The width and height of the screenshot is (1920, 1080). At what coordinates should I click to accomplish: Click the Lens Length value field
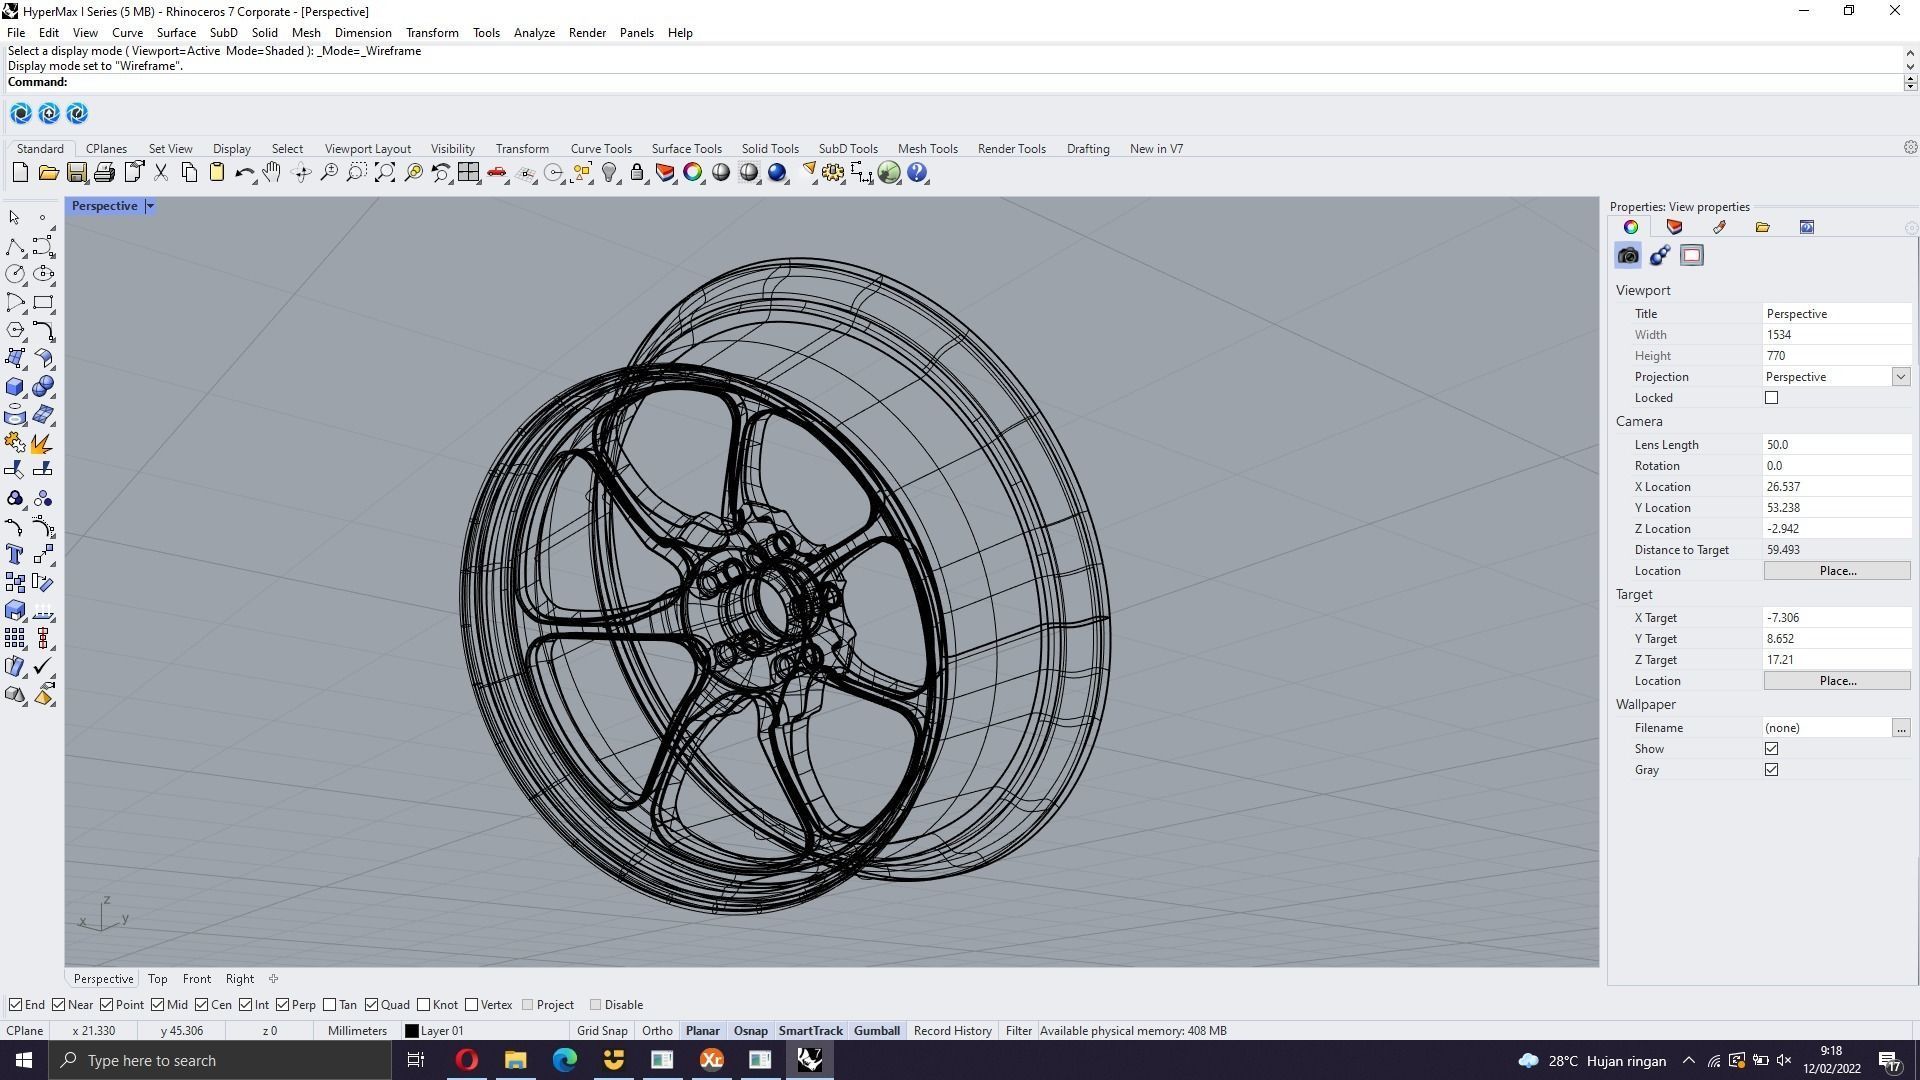click(1836, 445)
